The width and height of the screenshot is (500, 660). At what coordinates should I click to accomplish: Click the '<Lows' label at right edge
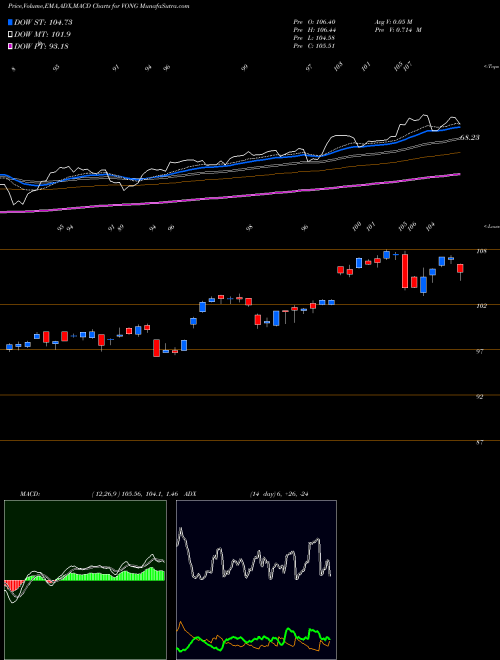coord(491,226)
